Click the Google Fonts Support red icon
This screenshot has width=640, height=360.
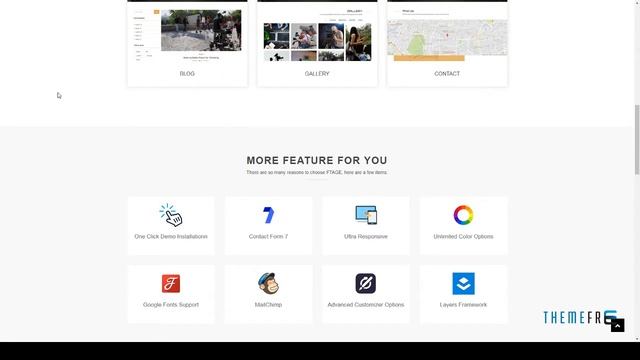171,283
